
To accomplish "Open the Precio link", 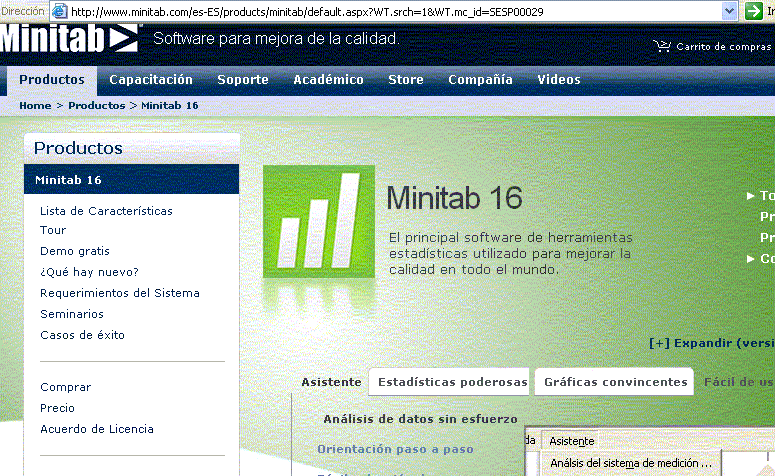I will 57,408.
